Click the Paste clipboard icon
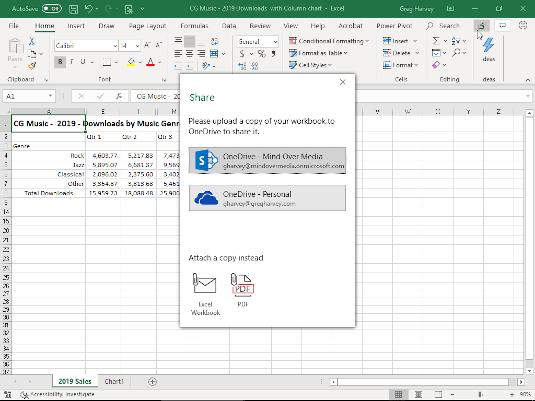 click(15, 46)
